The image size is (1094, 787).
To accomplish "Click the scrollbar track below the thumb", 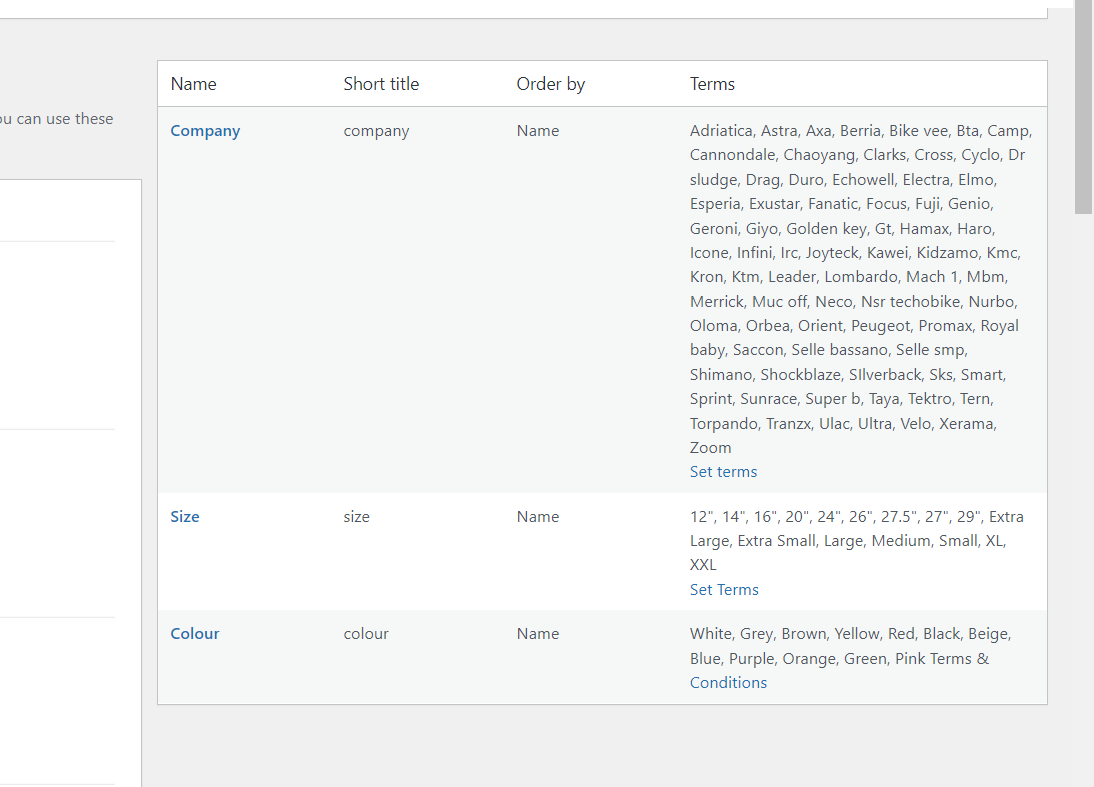I will pyautogui.click(x=1083, y=500).
